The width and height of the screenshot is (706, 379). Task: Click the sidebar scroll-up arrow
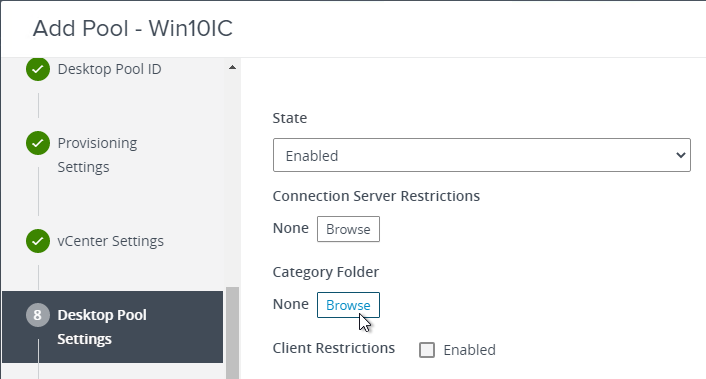coord(232,68)
